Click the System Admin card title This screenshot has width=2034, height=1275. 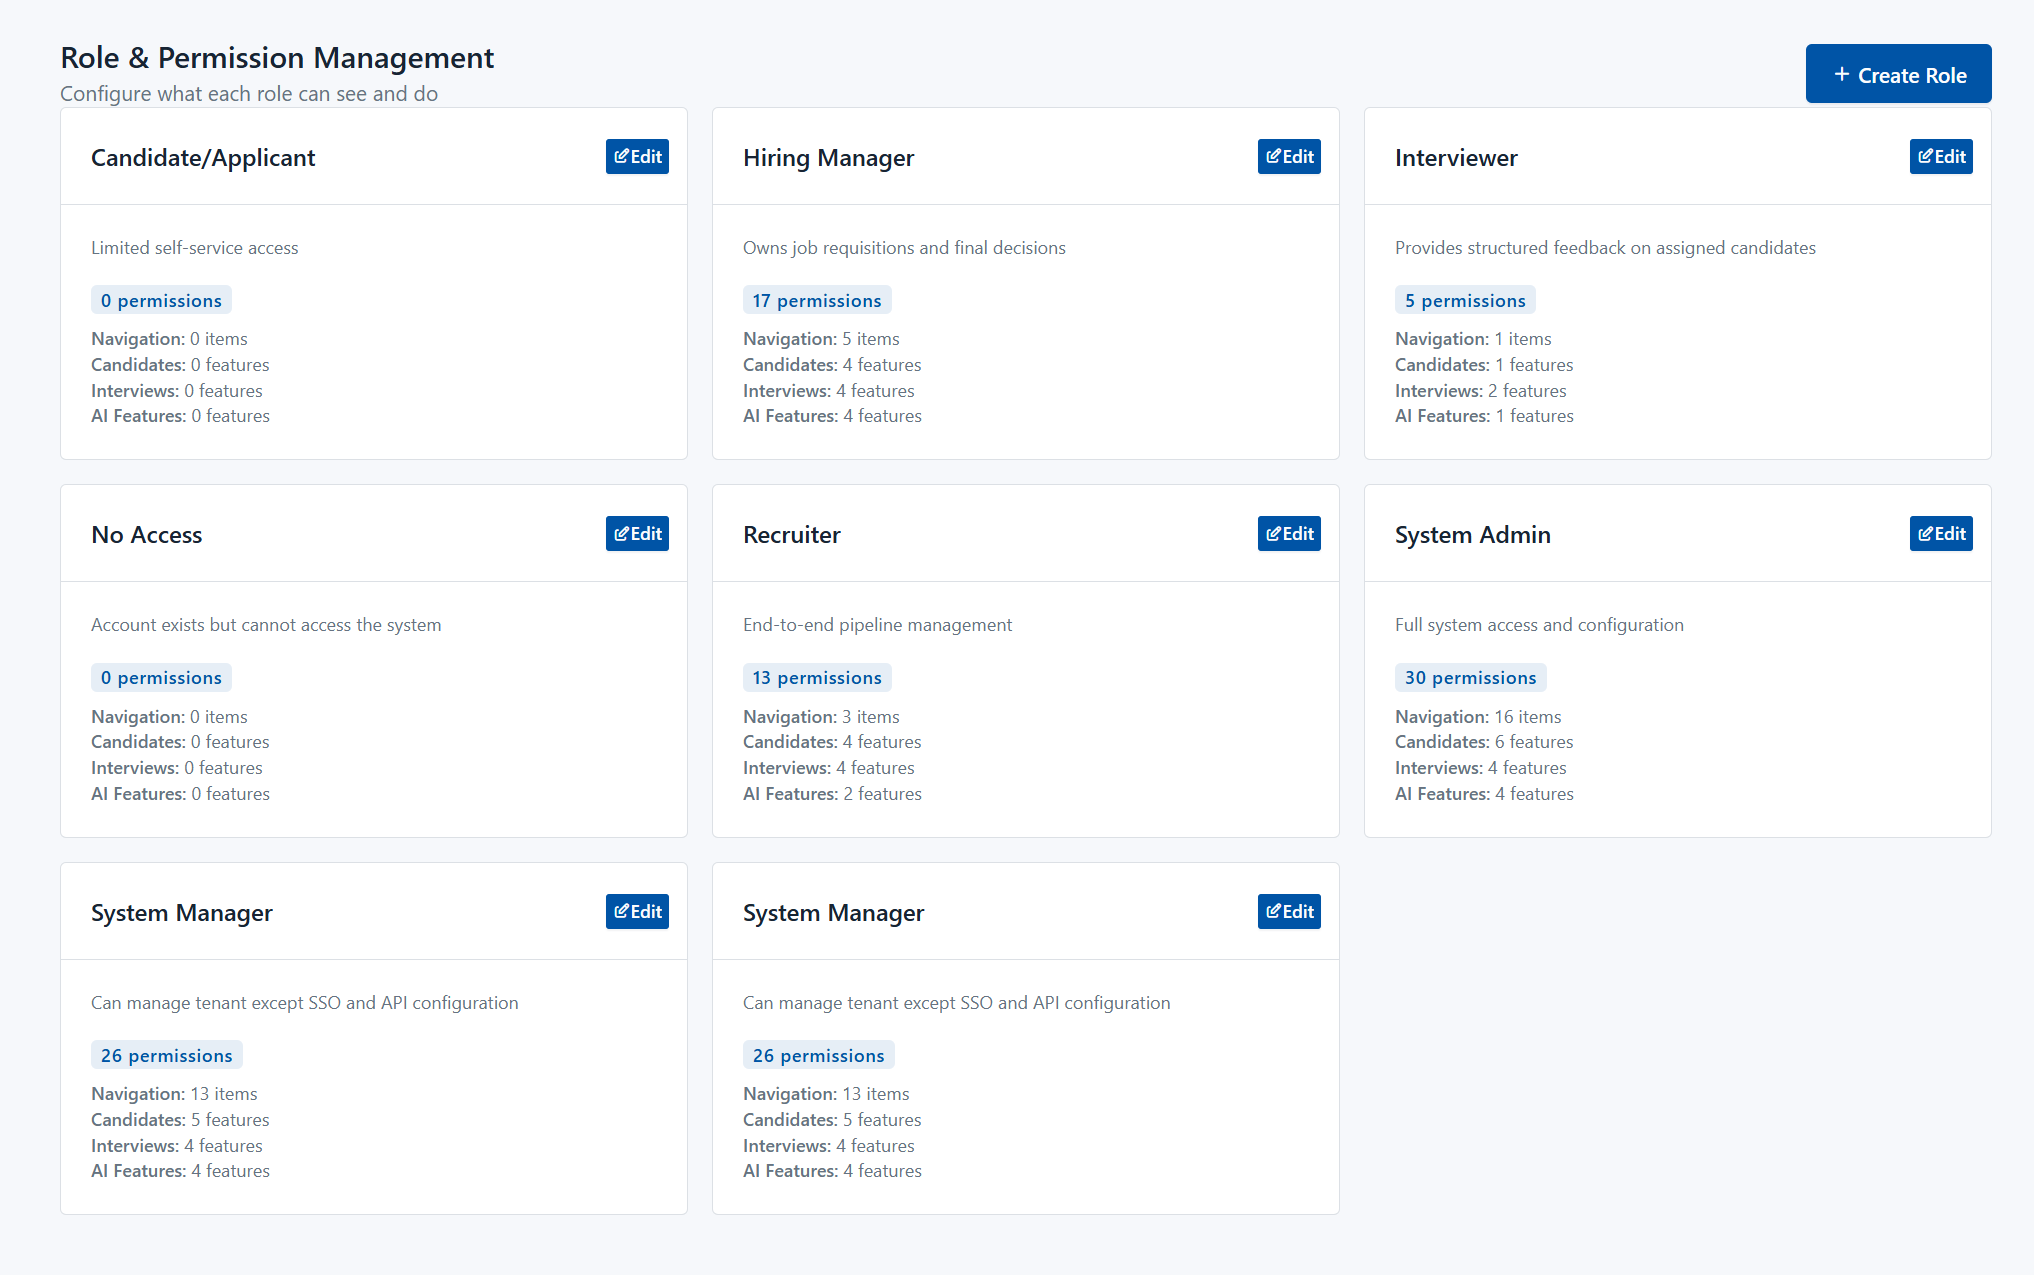[x=1472, y=535]
